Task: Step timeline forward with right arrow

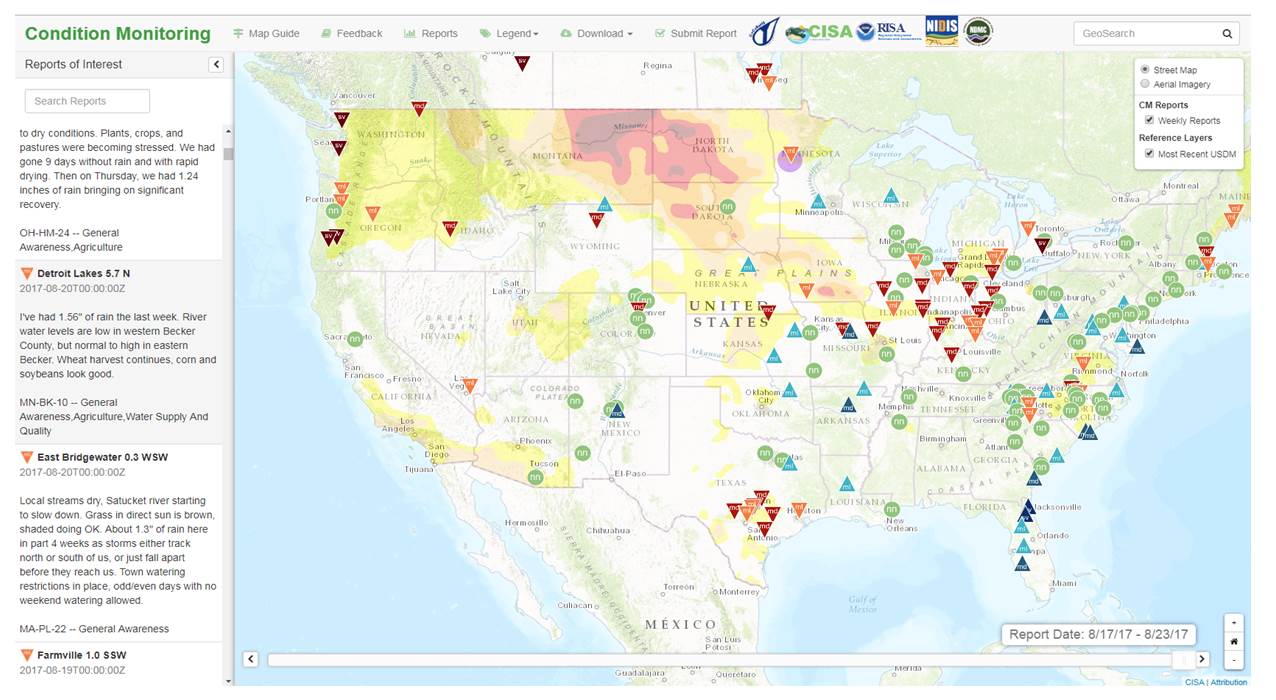Action: pos(1202,659)
